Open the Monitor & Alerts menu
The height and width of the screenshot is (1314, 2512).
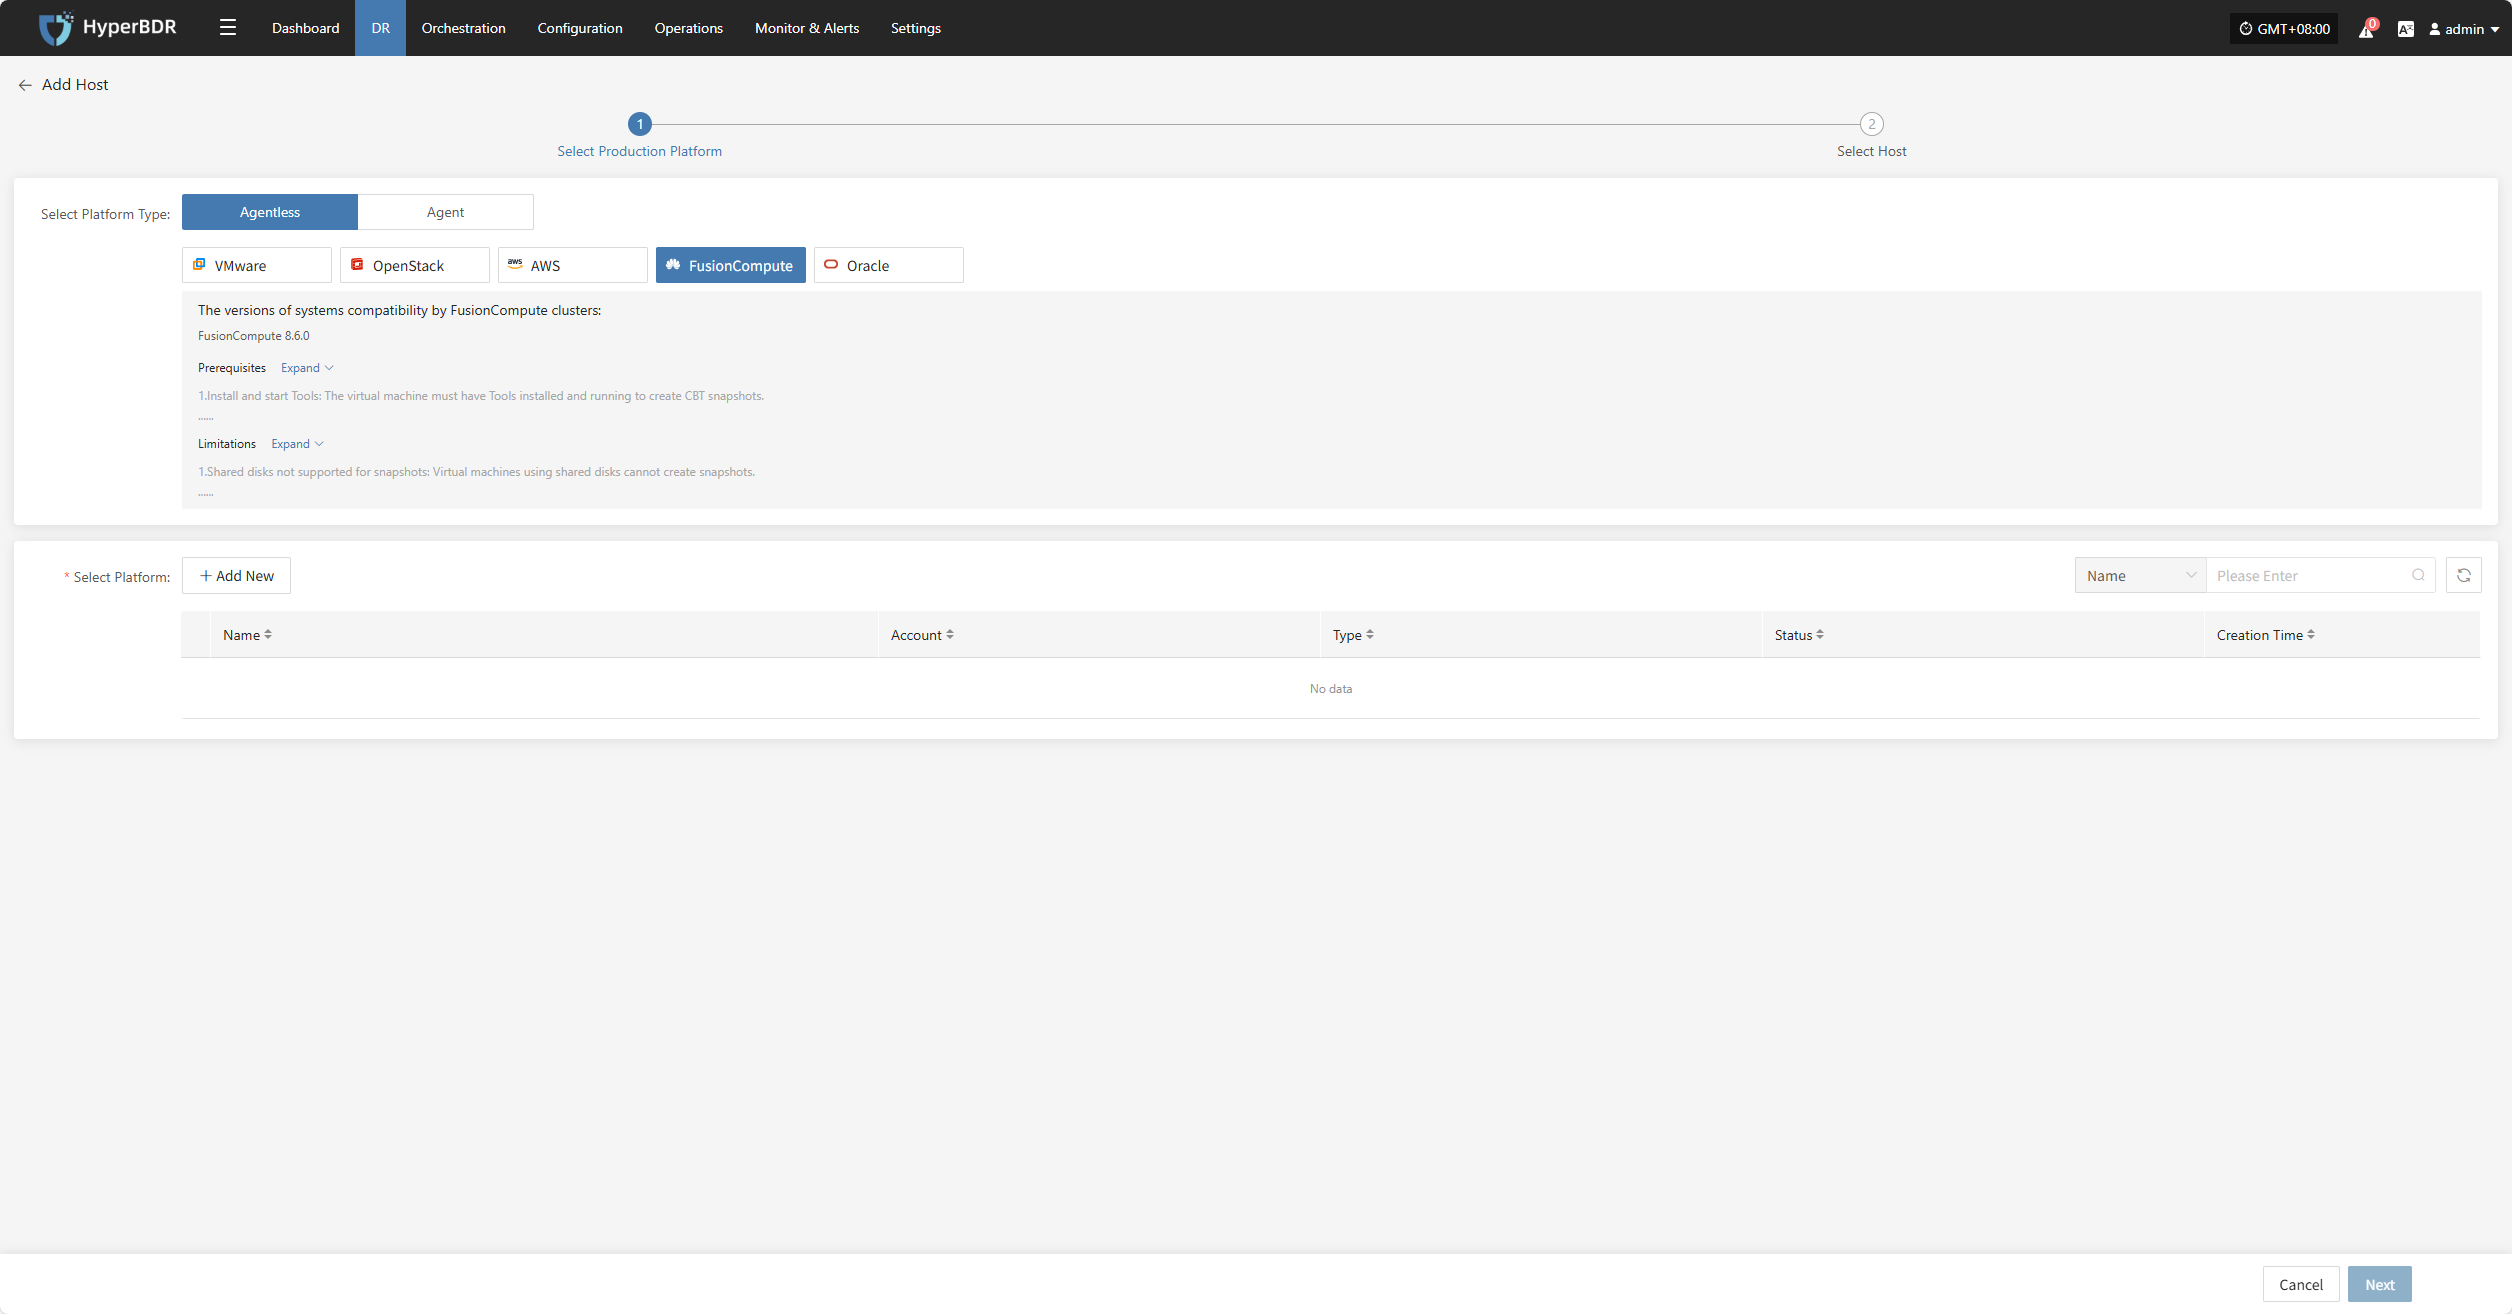(x=807, y=28)
